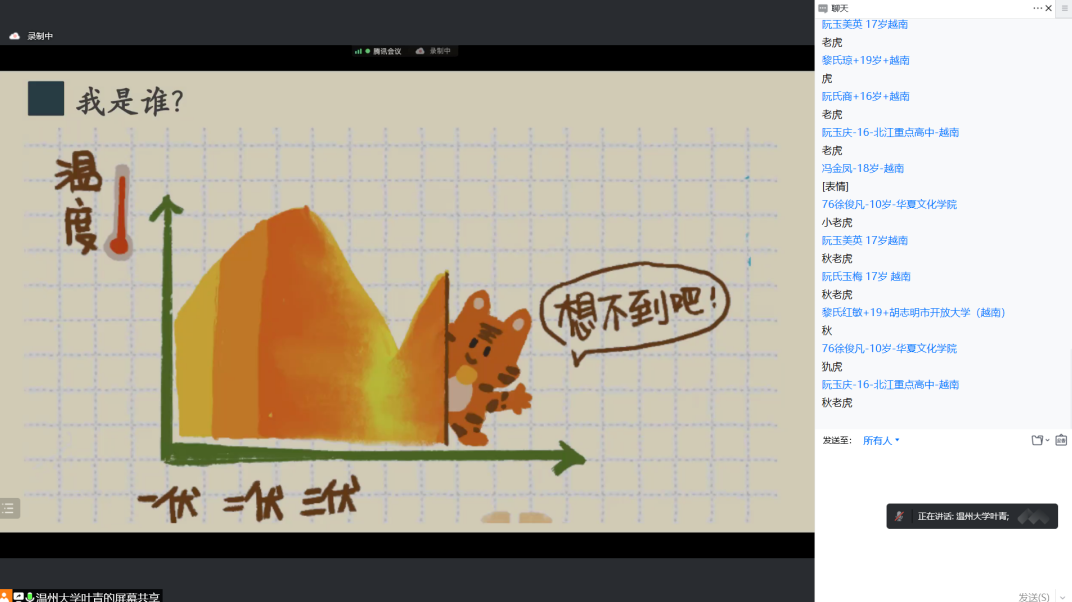Screen dimensions: 1072x602
Task: Open the '所有人' recipient dropdown
Action: pos(881,440)
